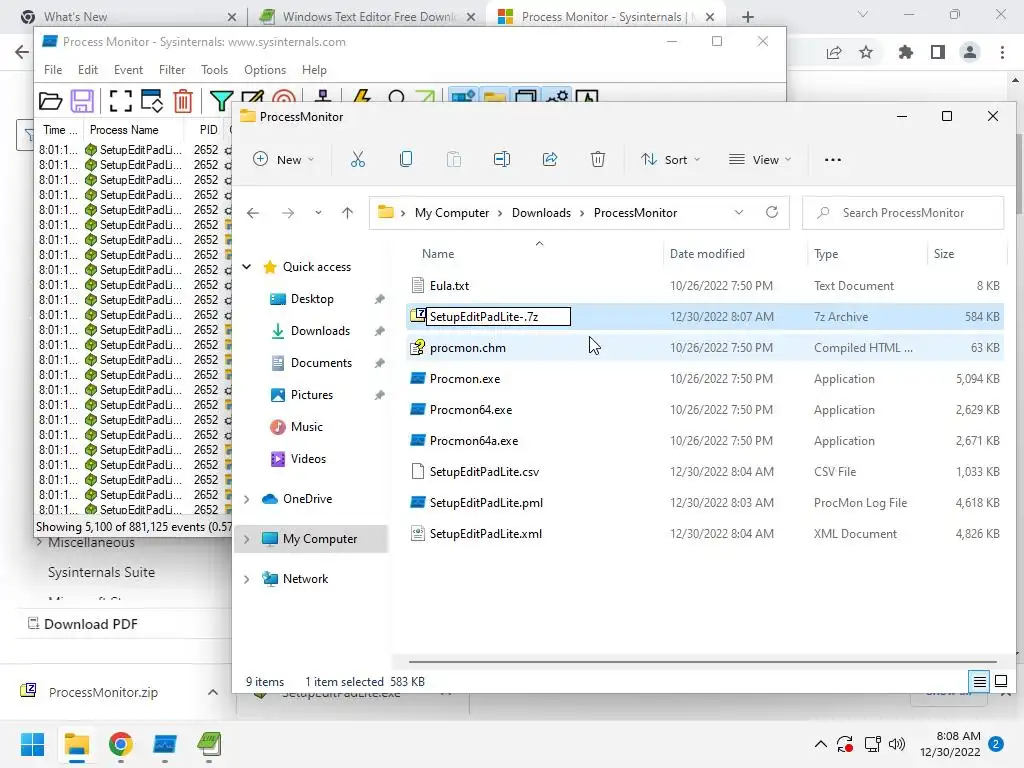The height and width of the screenshot is (768, 1024).
Task: Click the Delete icon in Explorer toolbar
Action: pyautogui.click(x=598, y=159)
